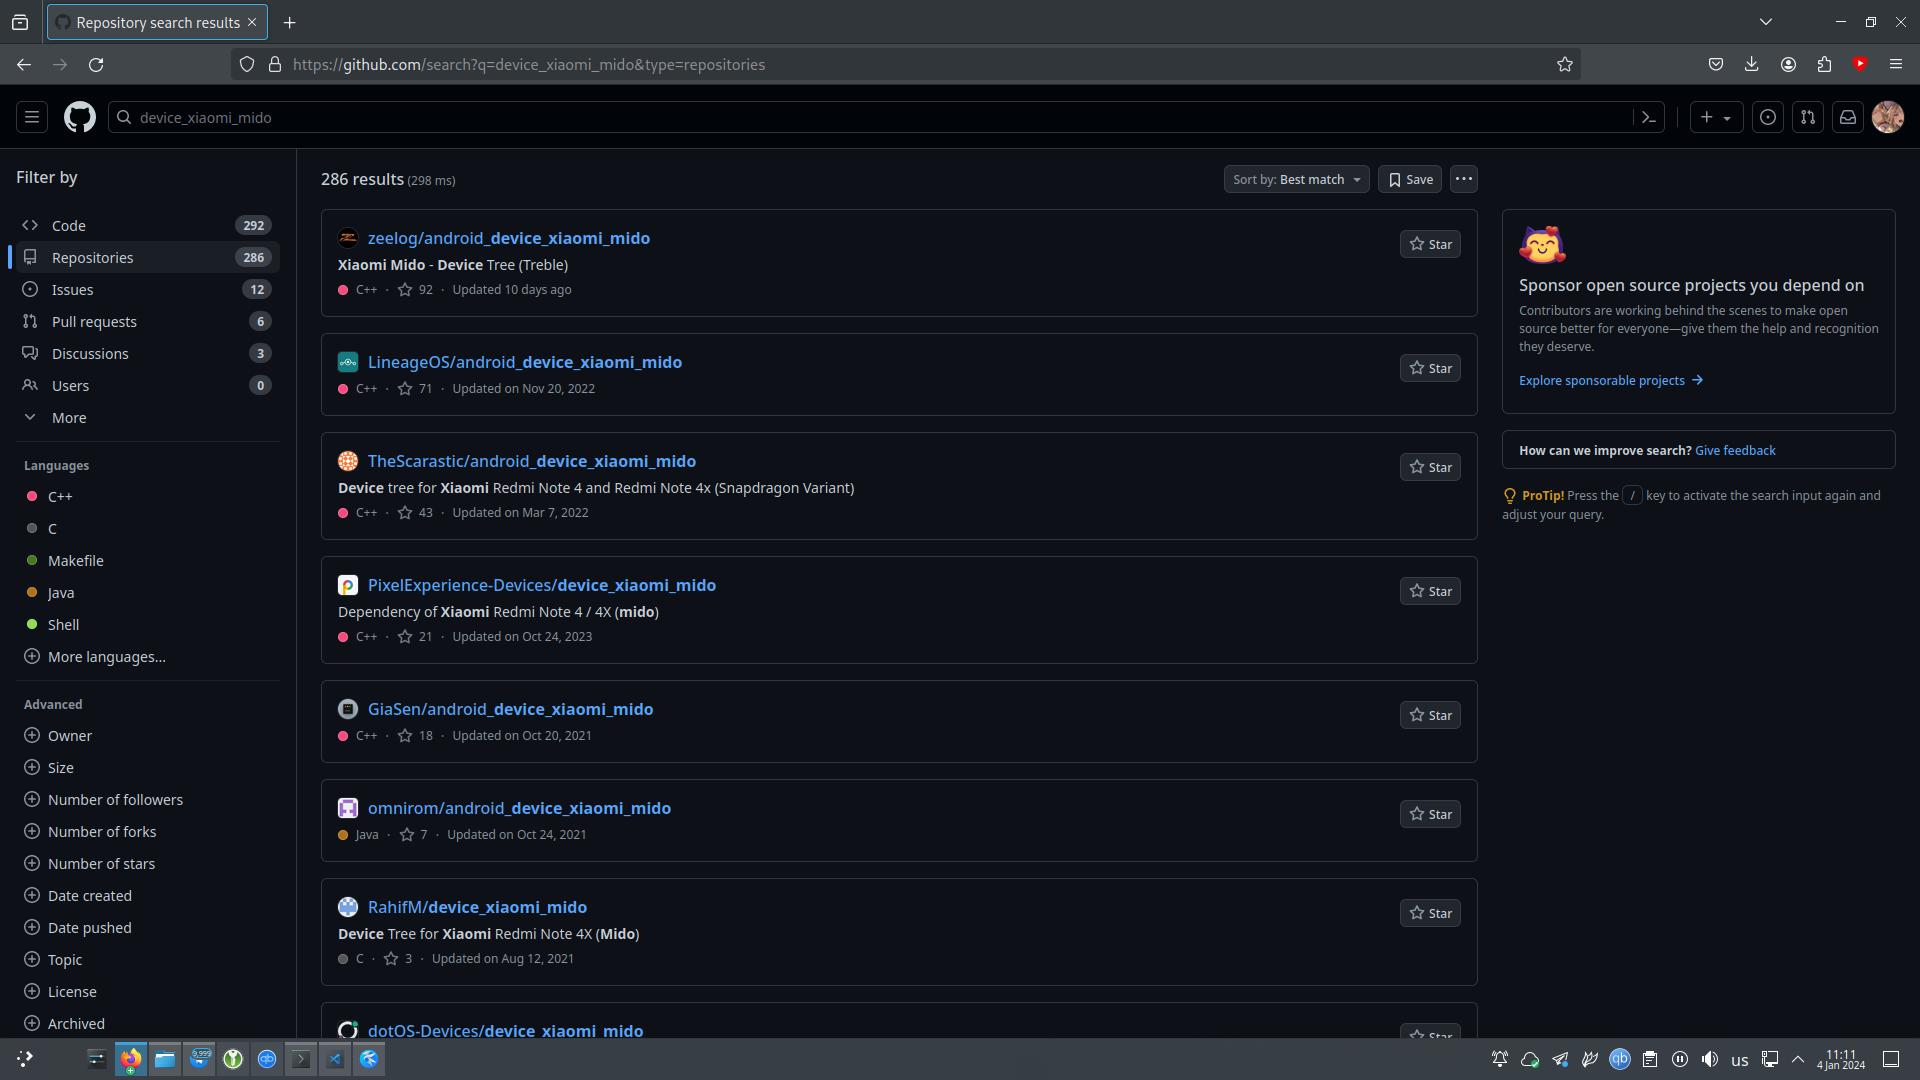Image resolution: width=1920 pixels, height=1080 pixels.
Task: Switch to Users results
Action: [x=148, y=386]
